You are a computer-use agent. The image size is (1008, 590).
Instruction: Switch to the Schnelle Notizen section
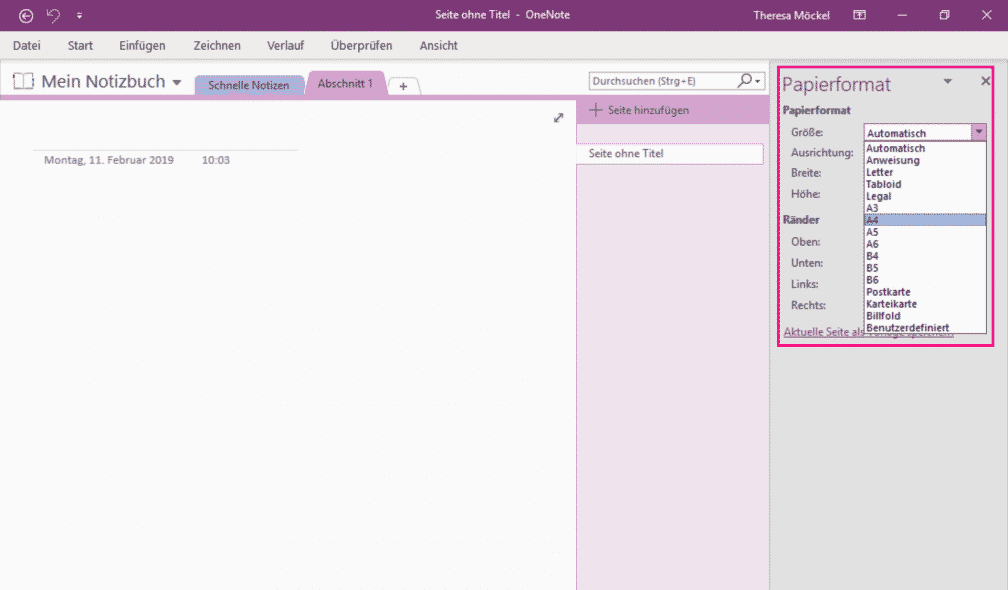point(250,84)
